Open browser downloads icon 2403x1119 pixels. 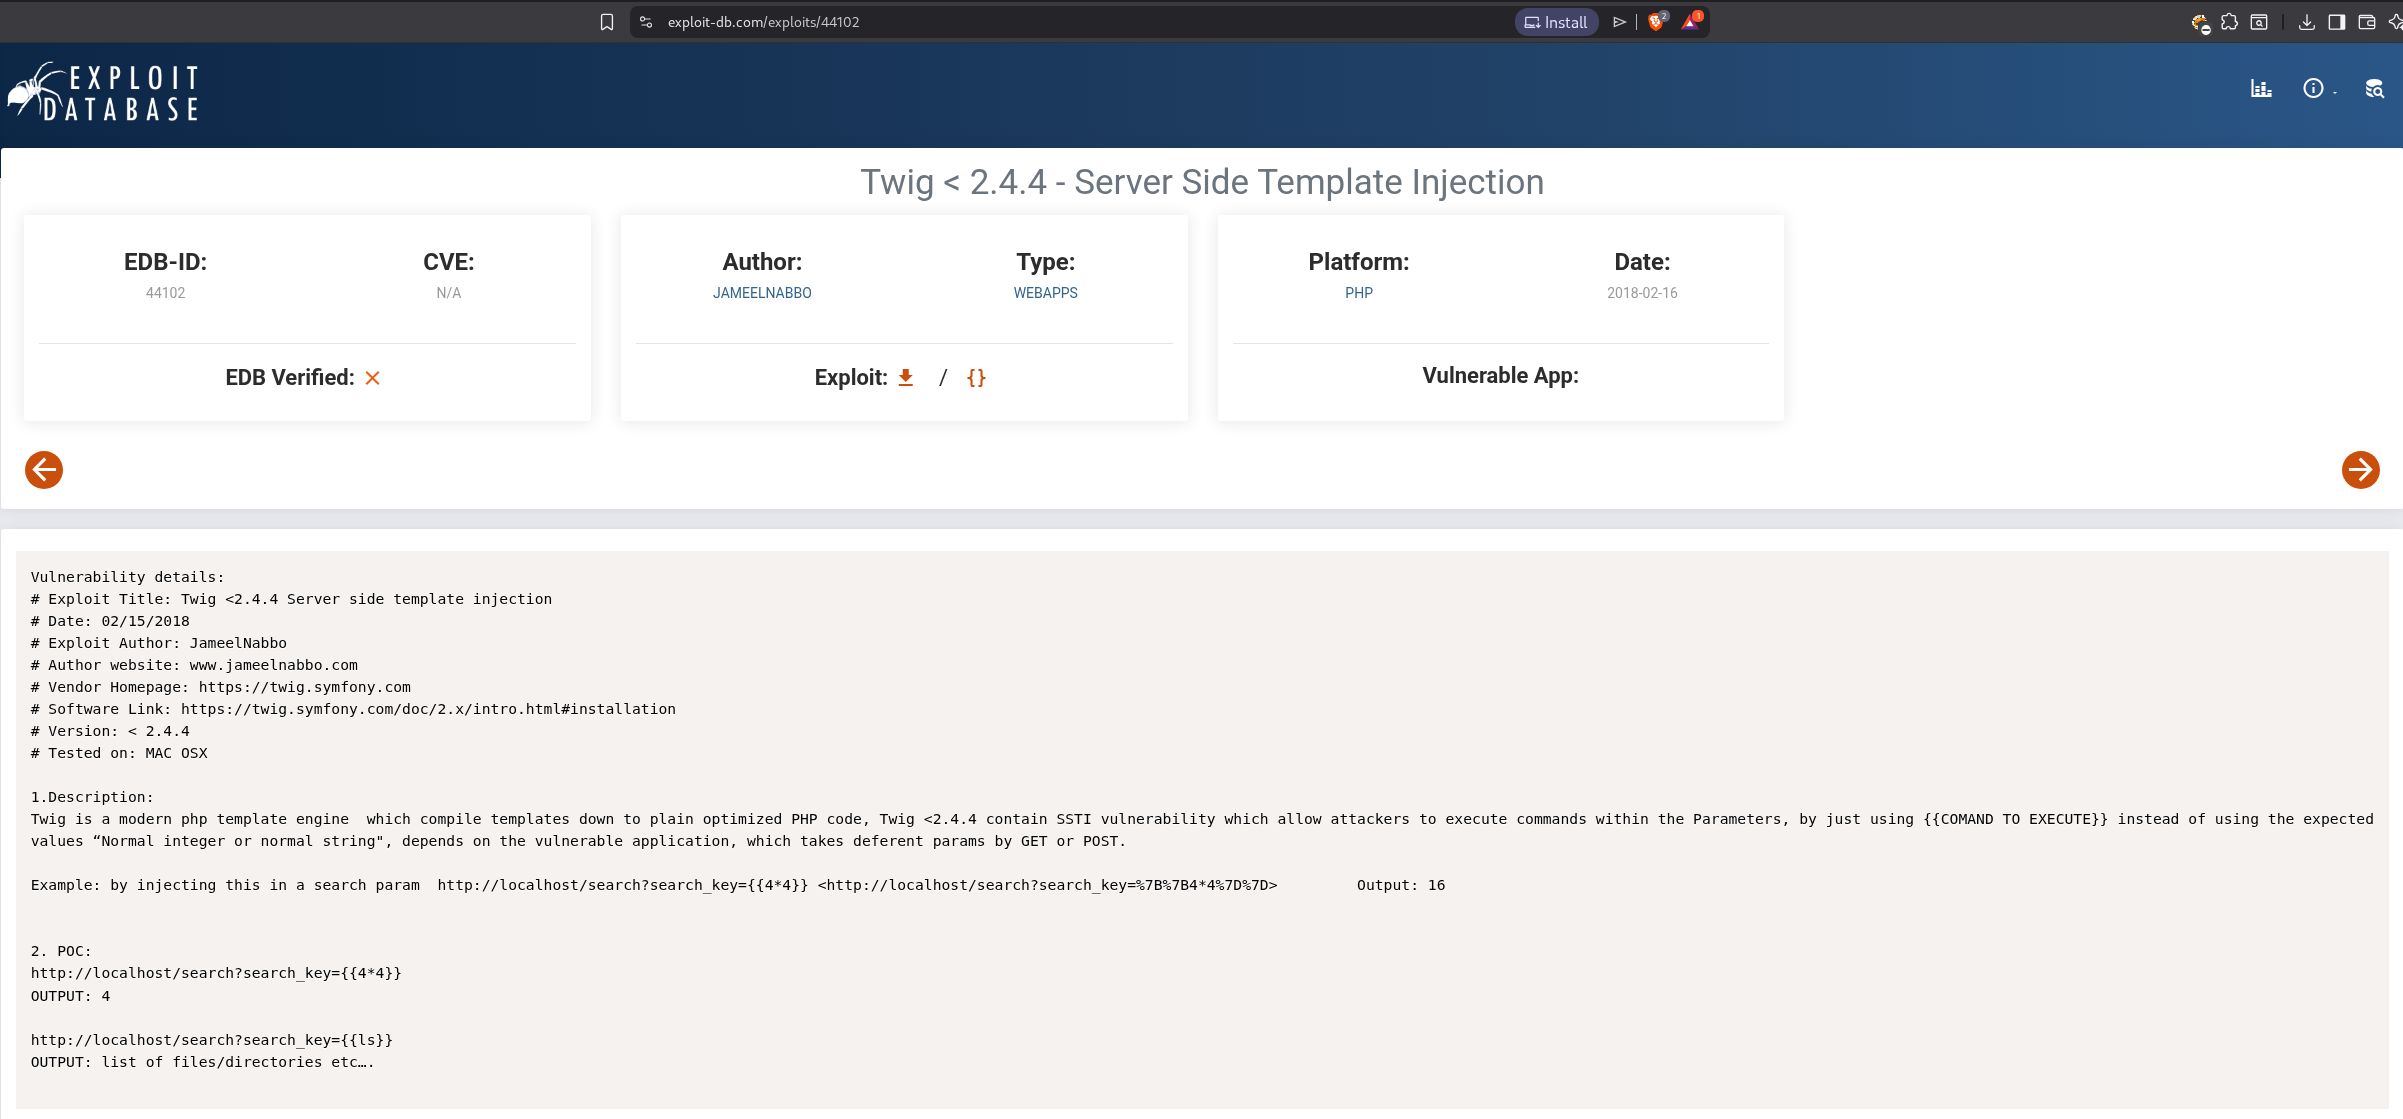point(2307,22)
